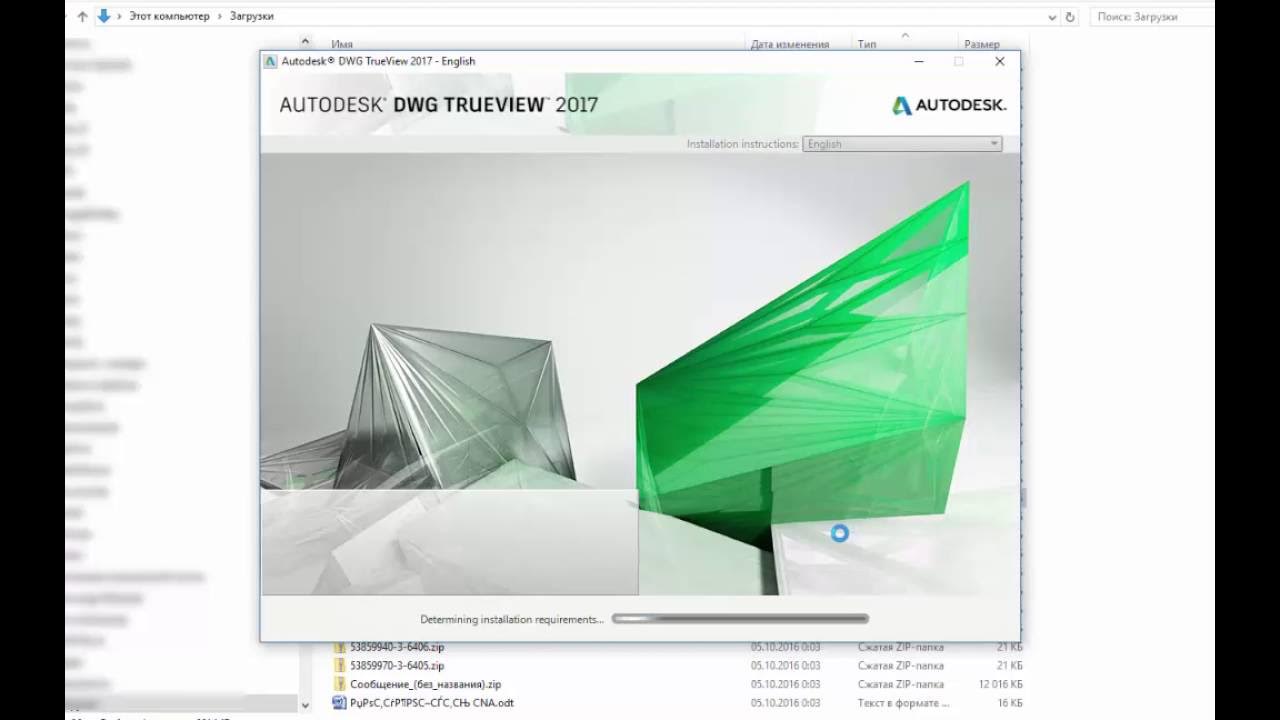Click the Текст в формате type cell

pyautogui.click(x=904, y=703)
